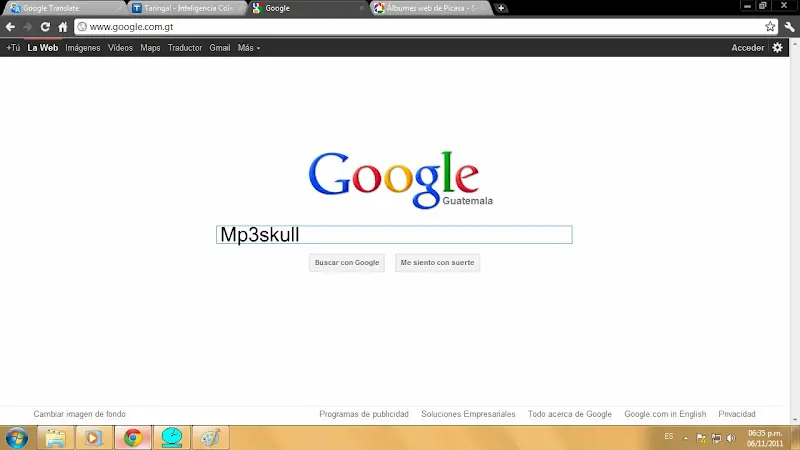Open the cyan messenger taskbar icon
This screenshot has height=450, width=800.
pyautogui.click(x=172, y=438)
